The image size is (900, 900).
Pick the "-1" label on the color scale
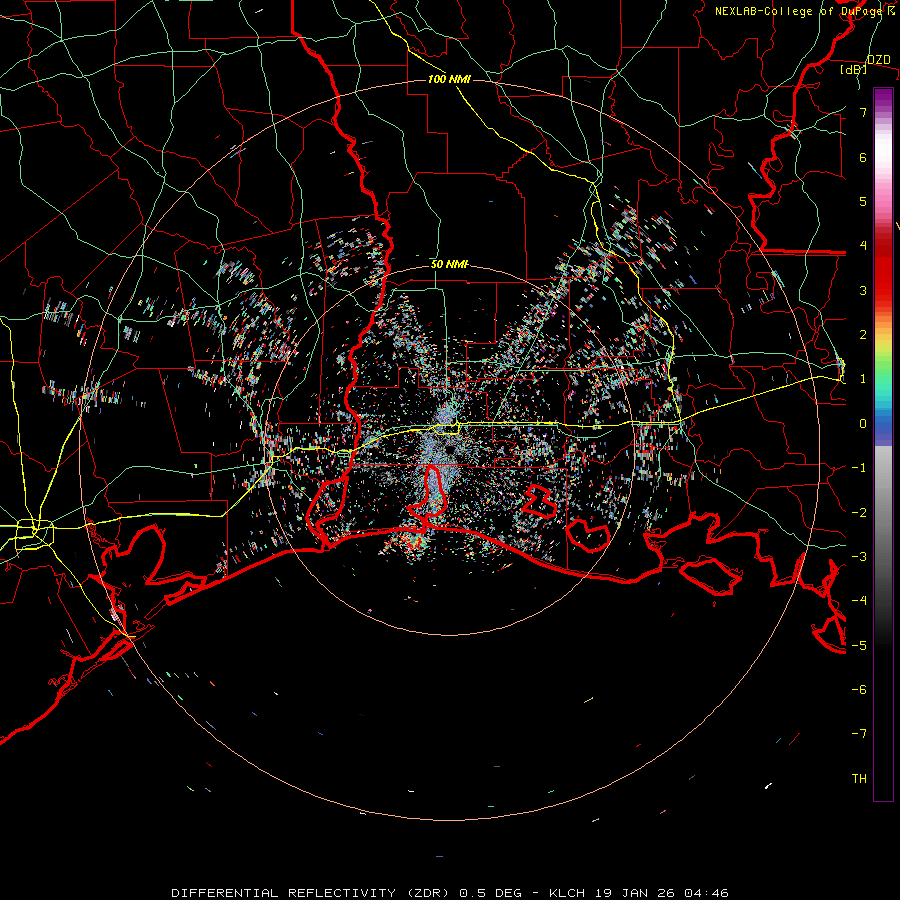tap(859, 468)
